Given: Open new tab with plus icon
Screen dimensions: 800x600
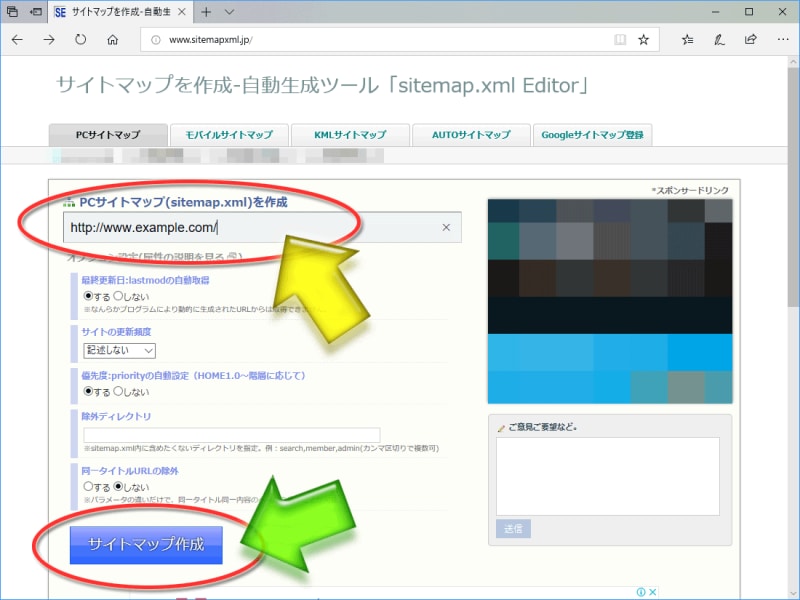Looking at the screenshot, I should [206, 12].
